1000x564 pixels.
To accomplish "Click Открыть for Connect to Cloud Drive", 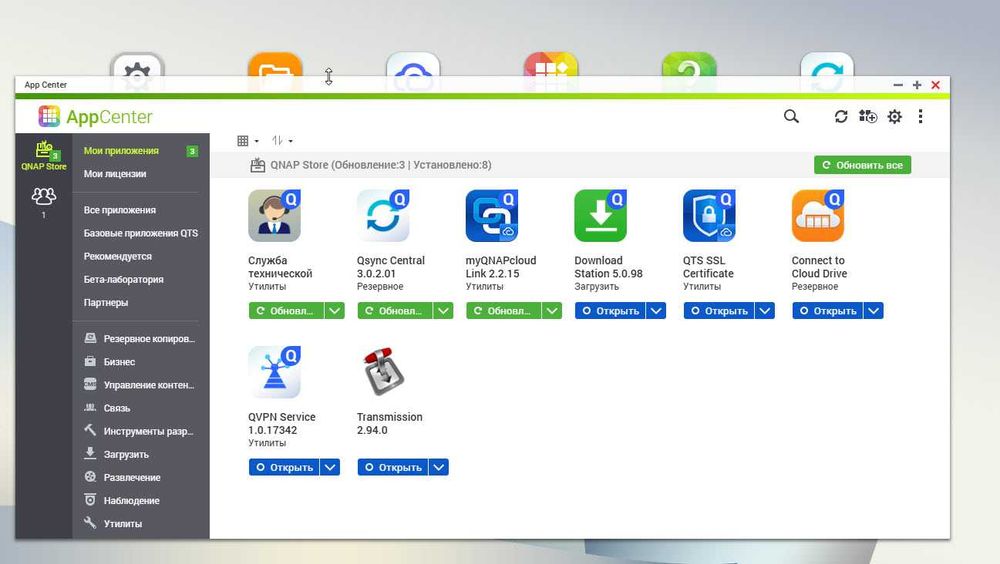I will click(x=828, y=311).
